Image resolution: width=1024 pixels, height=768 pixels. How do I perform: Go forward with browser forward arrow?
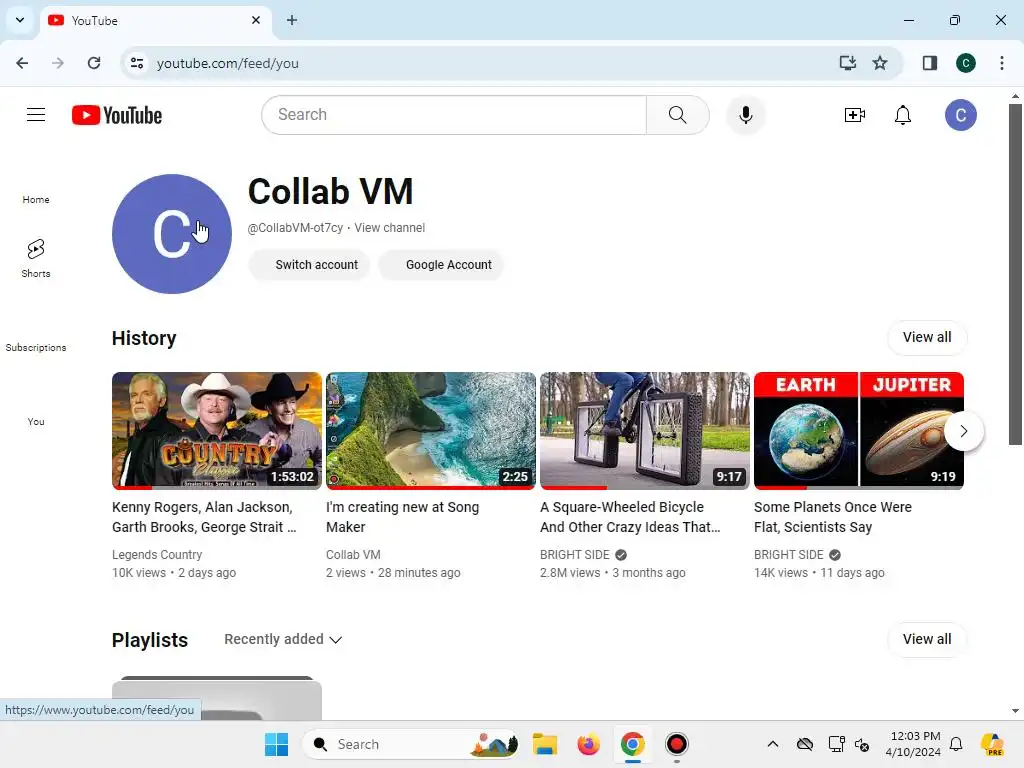pyautogui.click(x=58, y=63)
